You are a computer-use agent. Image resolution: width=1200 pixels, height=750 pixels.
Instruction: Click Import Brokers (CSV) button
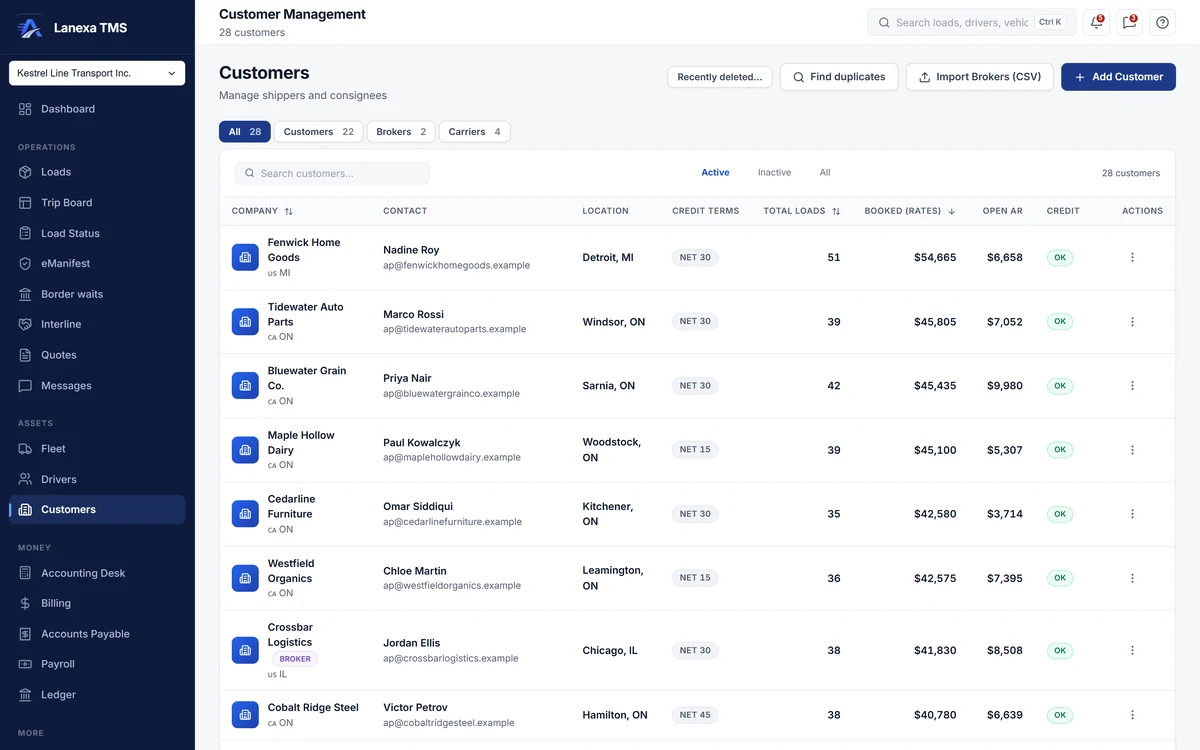[979, 77]
